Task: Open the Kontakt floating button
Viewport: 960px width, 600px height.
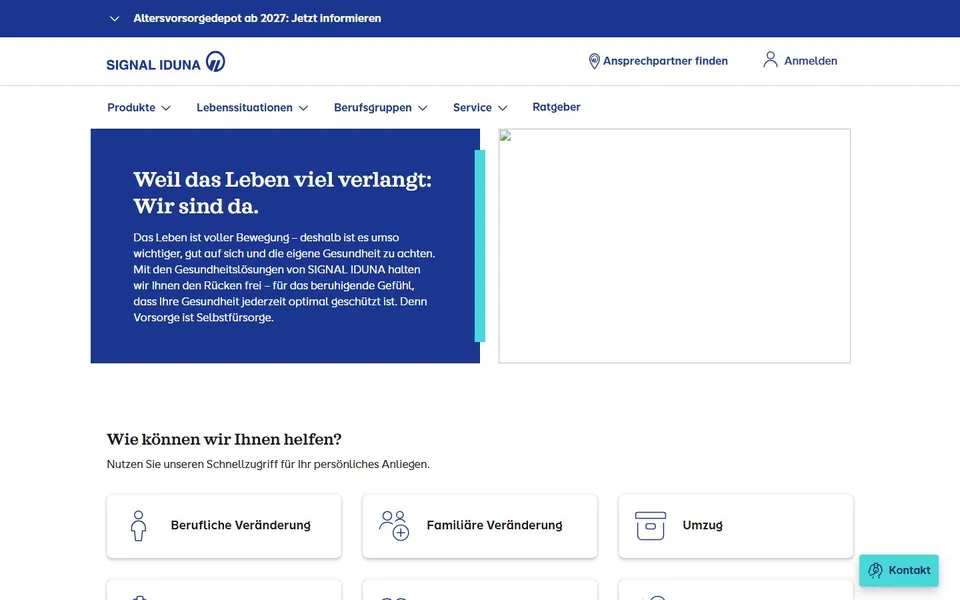Action: 899,571
